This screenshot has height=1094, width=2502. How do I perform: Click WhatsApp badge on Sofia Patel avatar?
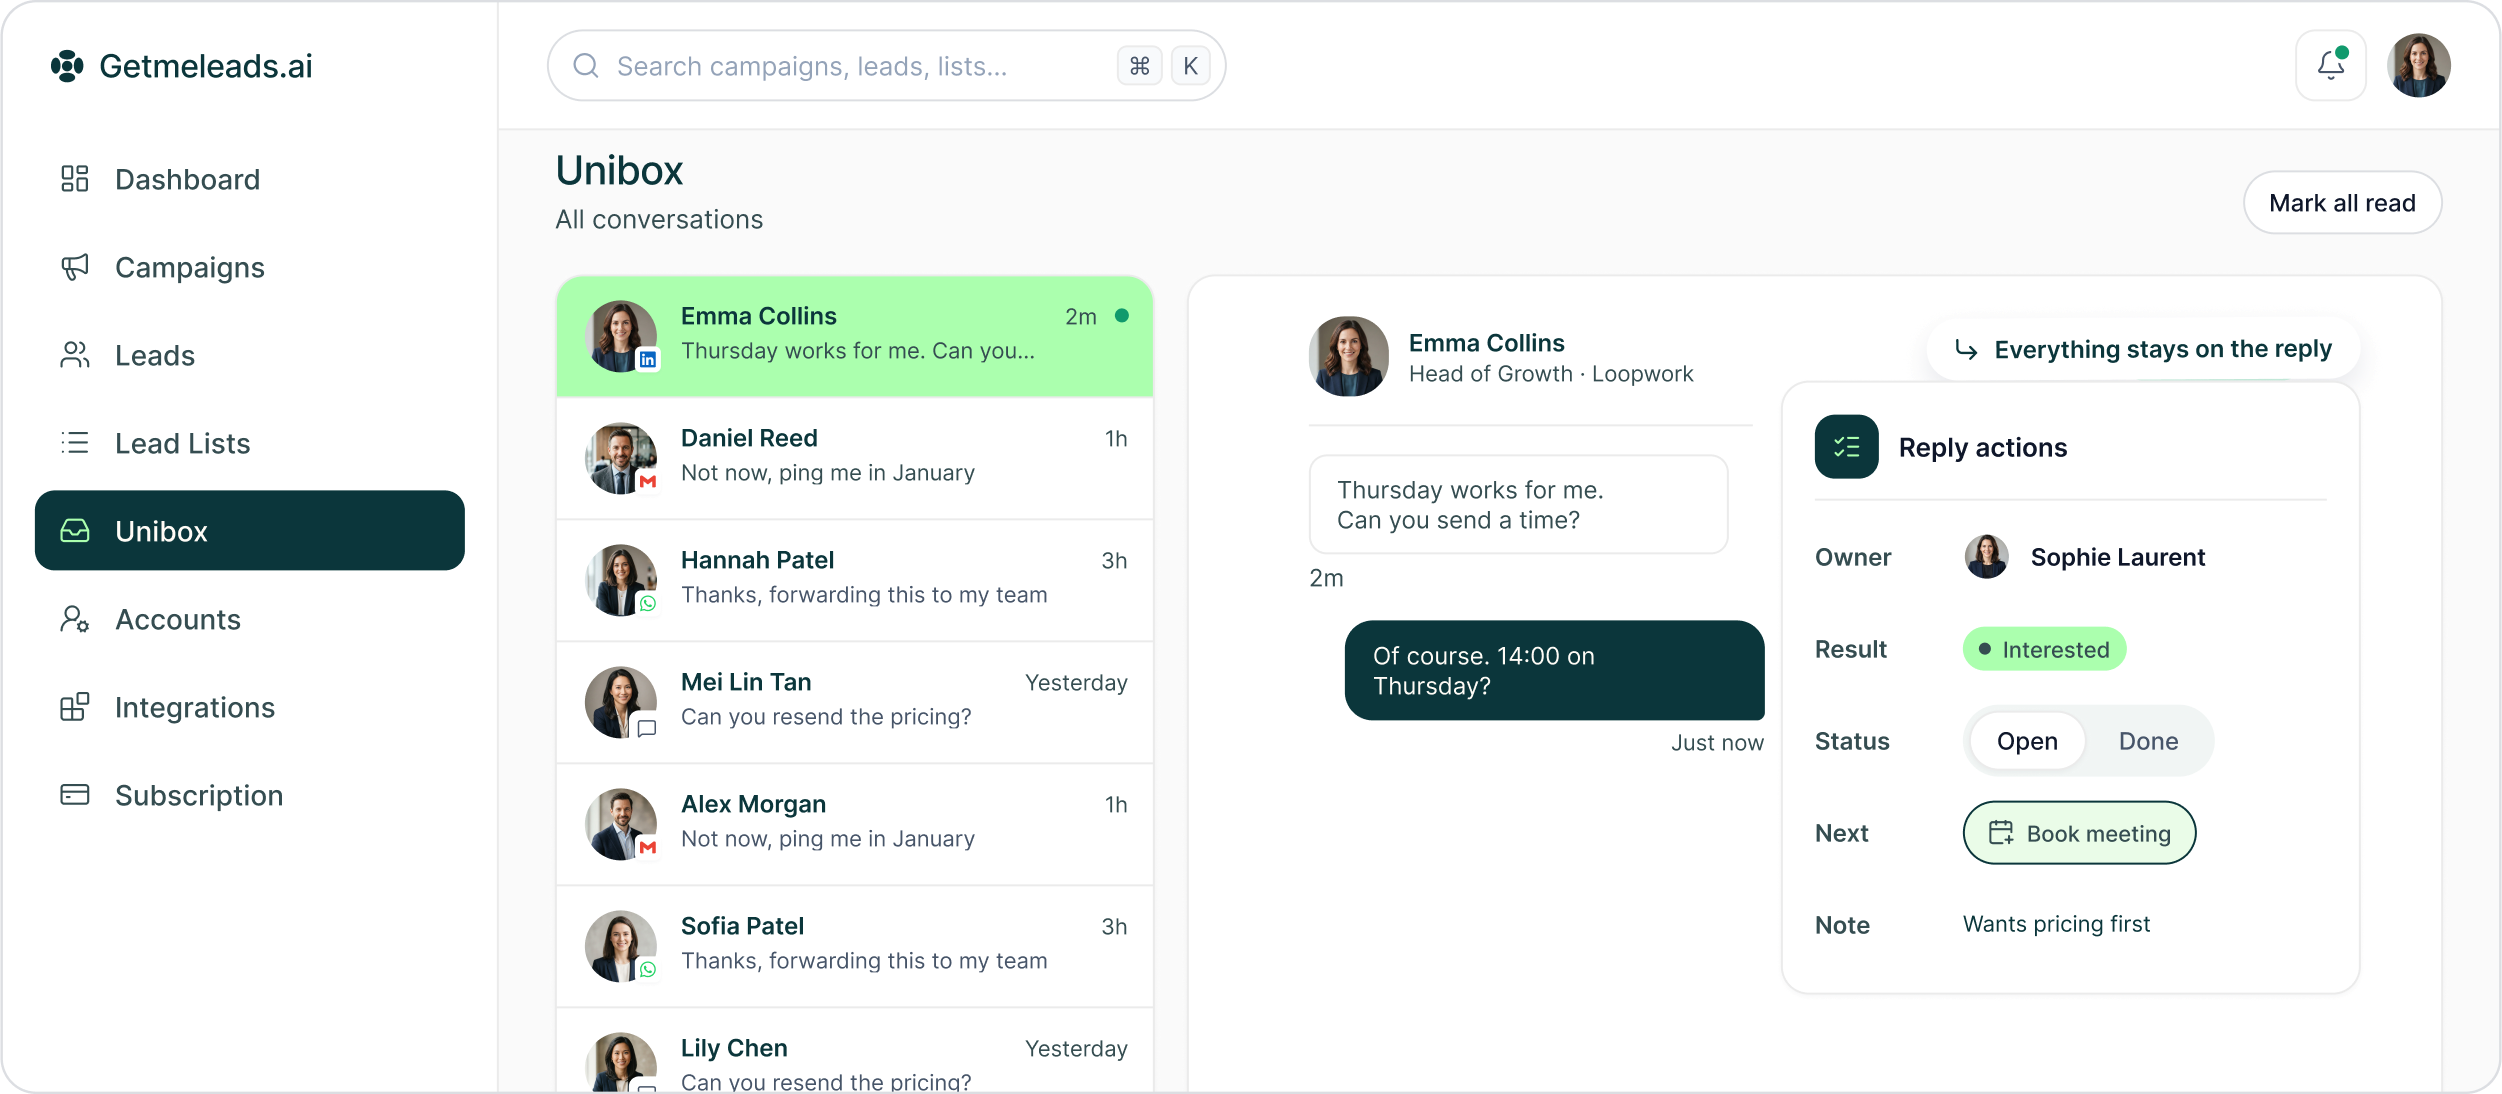648,970
